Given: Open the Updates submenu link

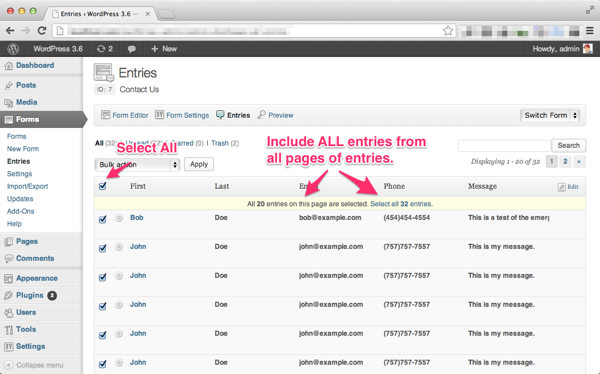Looking at the screenshot, I should coord(20,199).
